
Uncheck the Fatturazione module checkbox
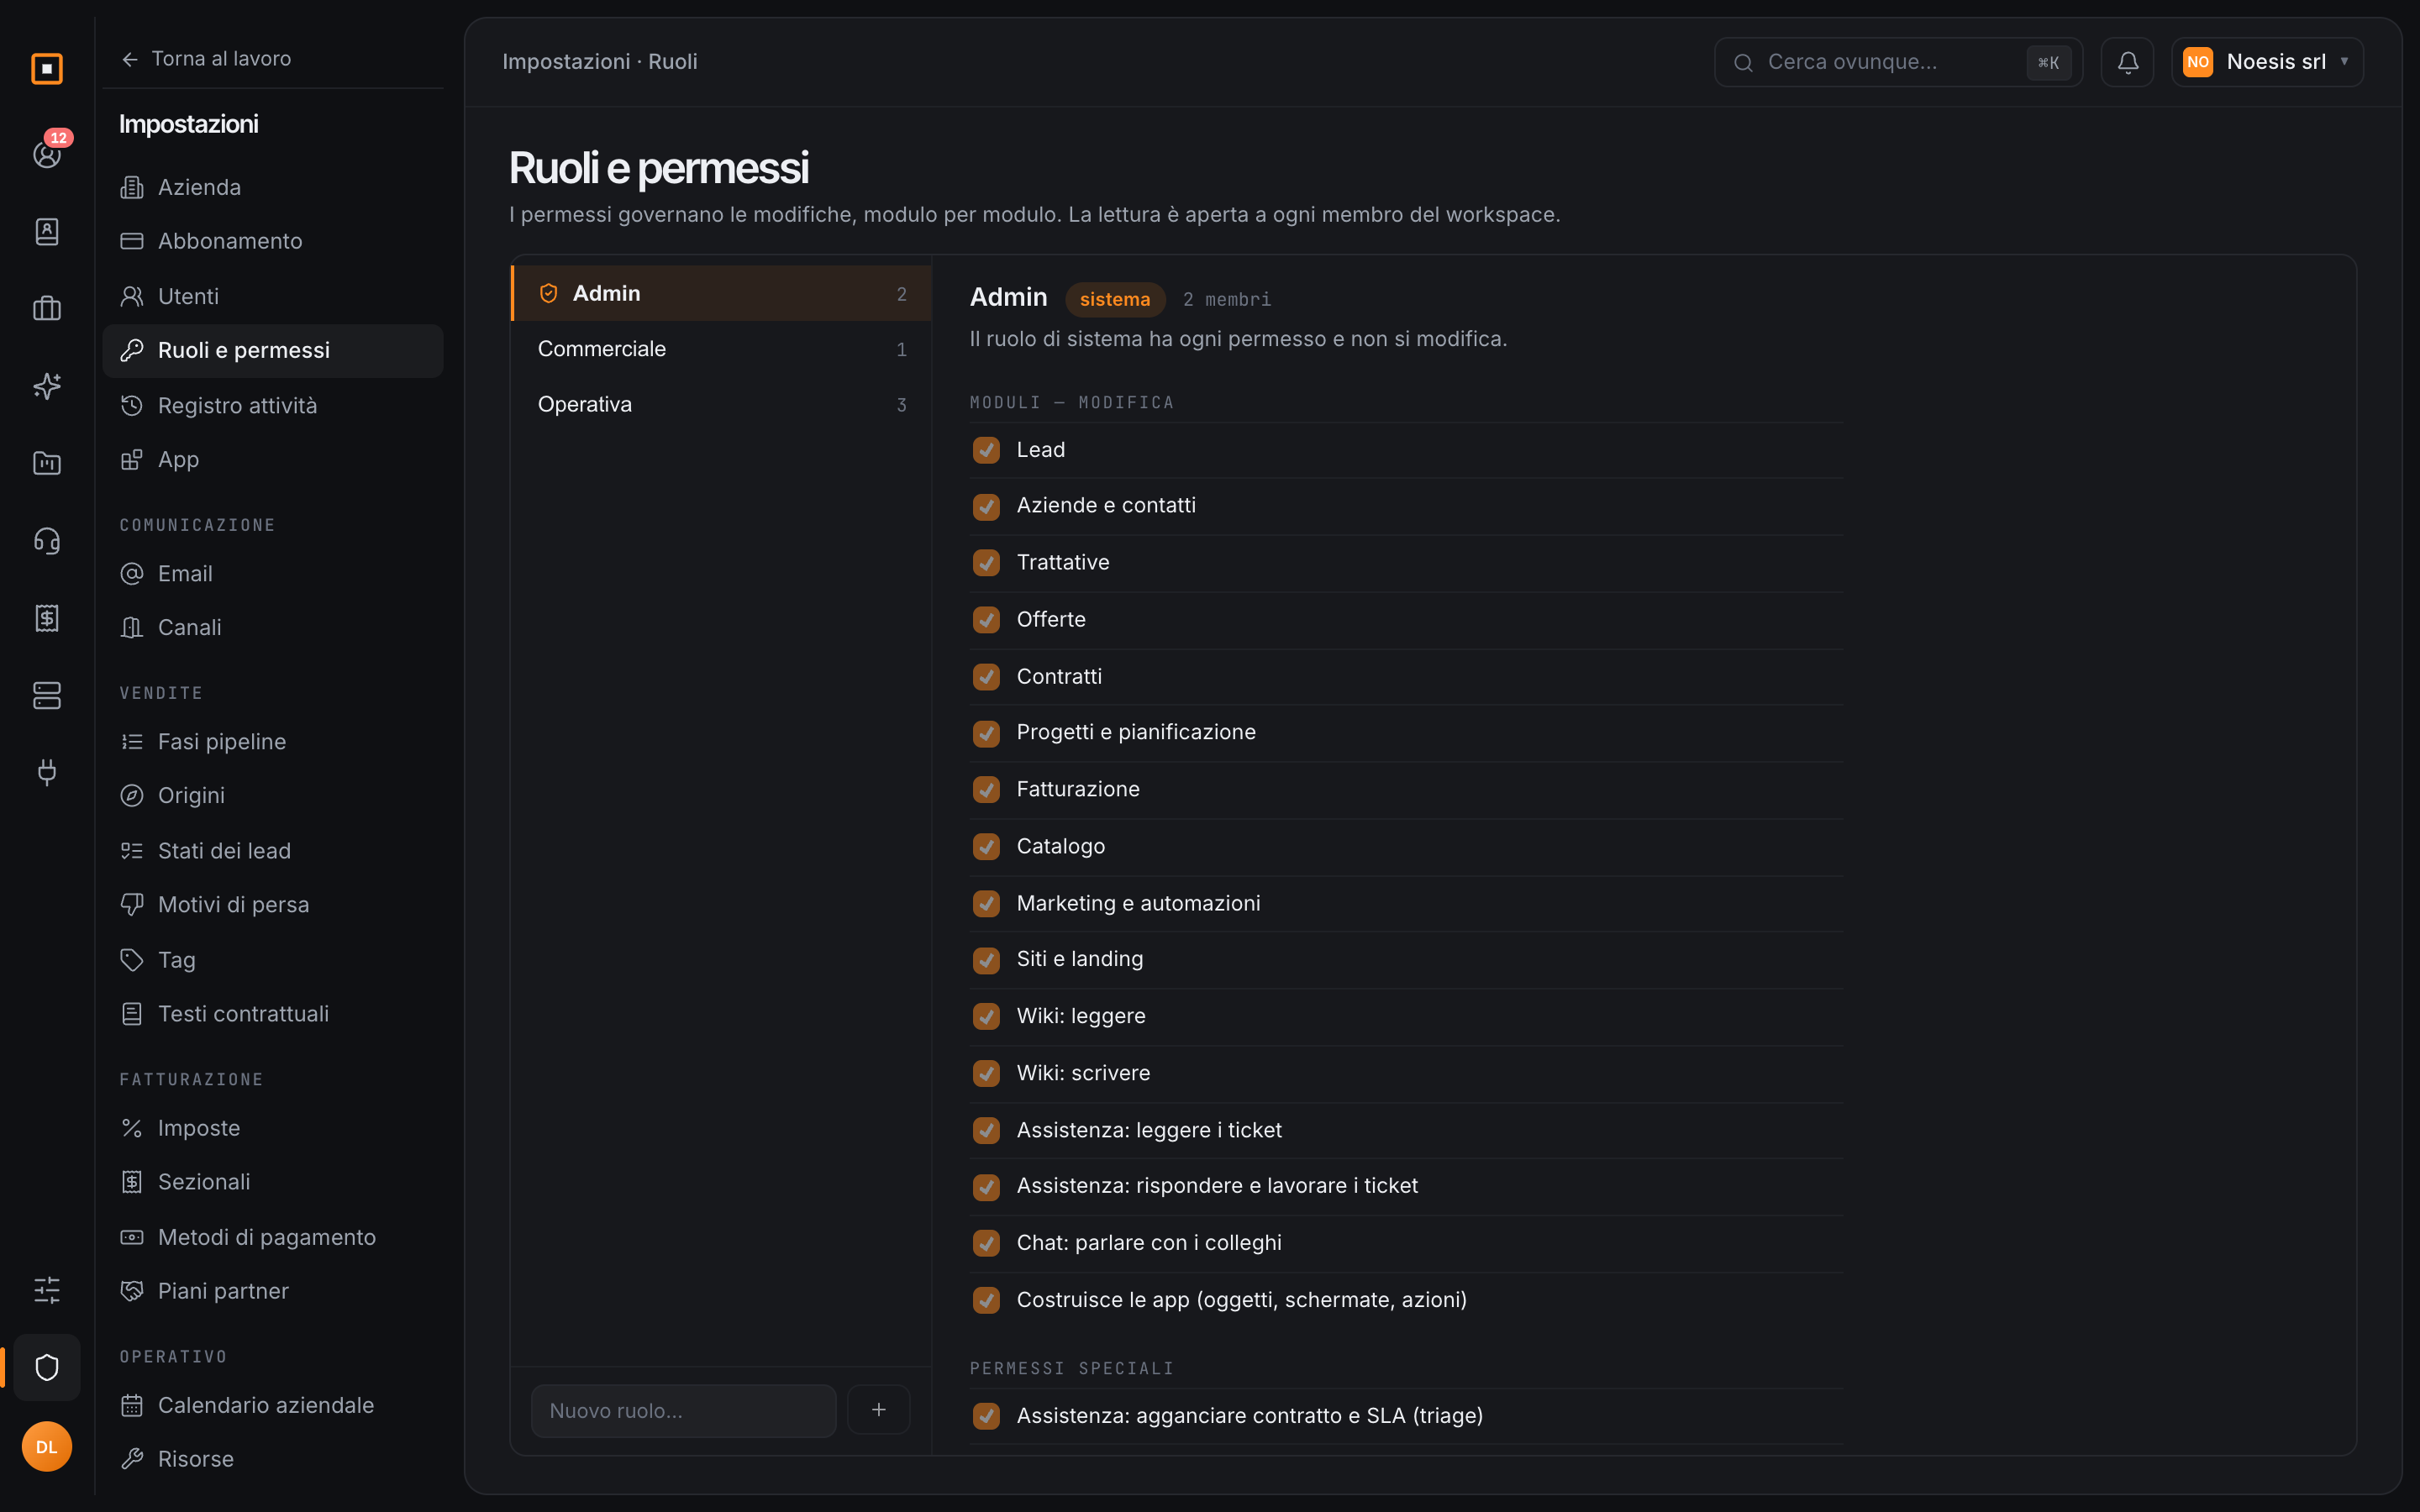click(x=986, y=790)
